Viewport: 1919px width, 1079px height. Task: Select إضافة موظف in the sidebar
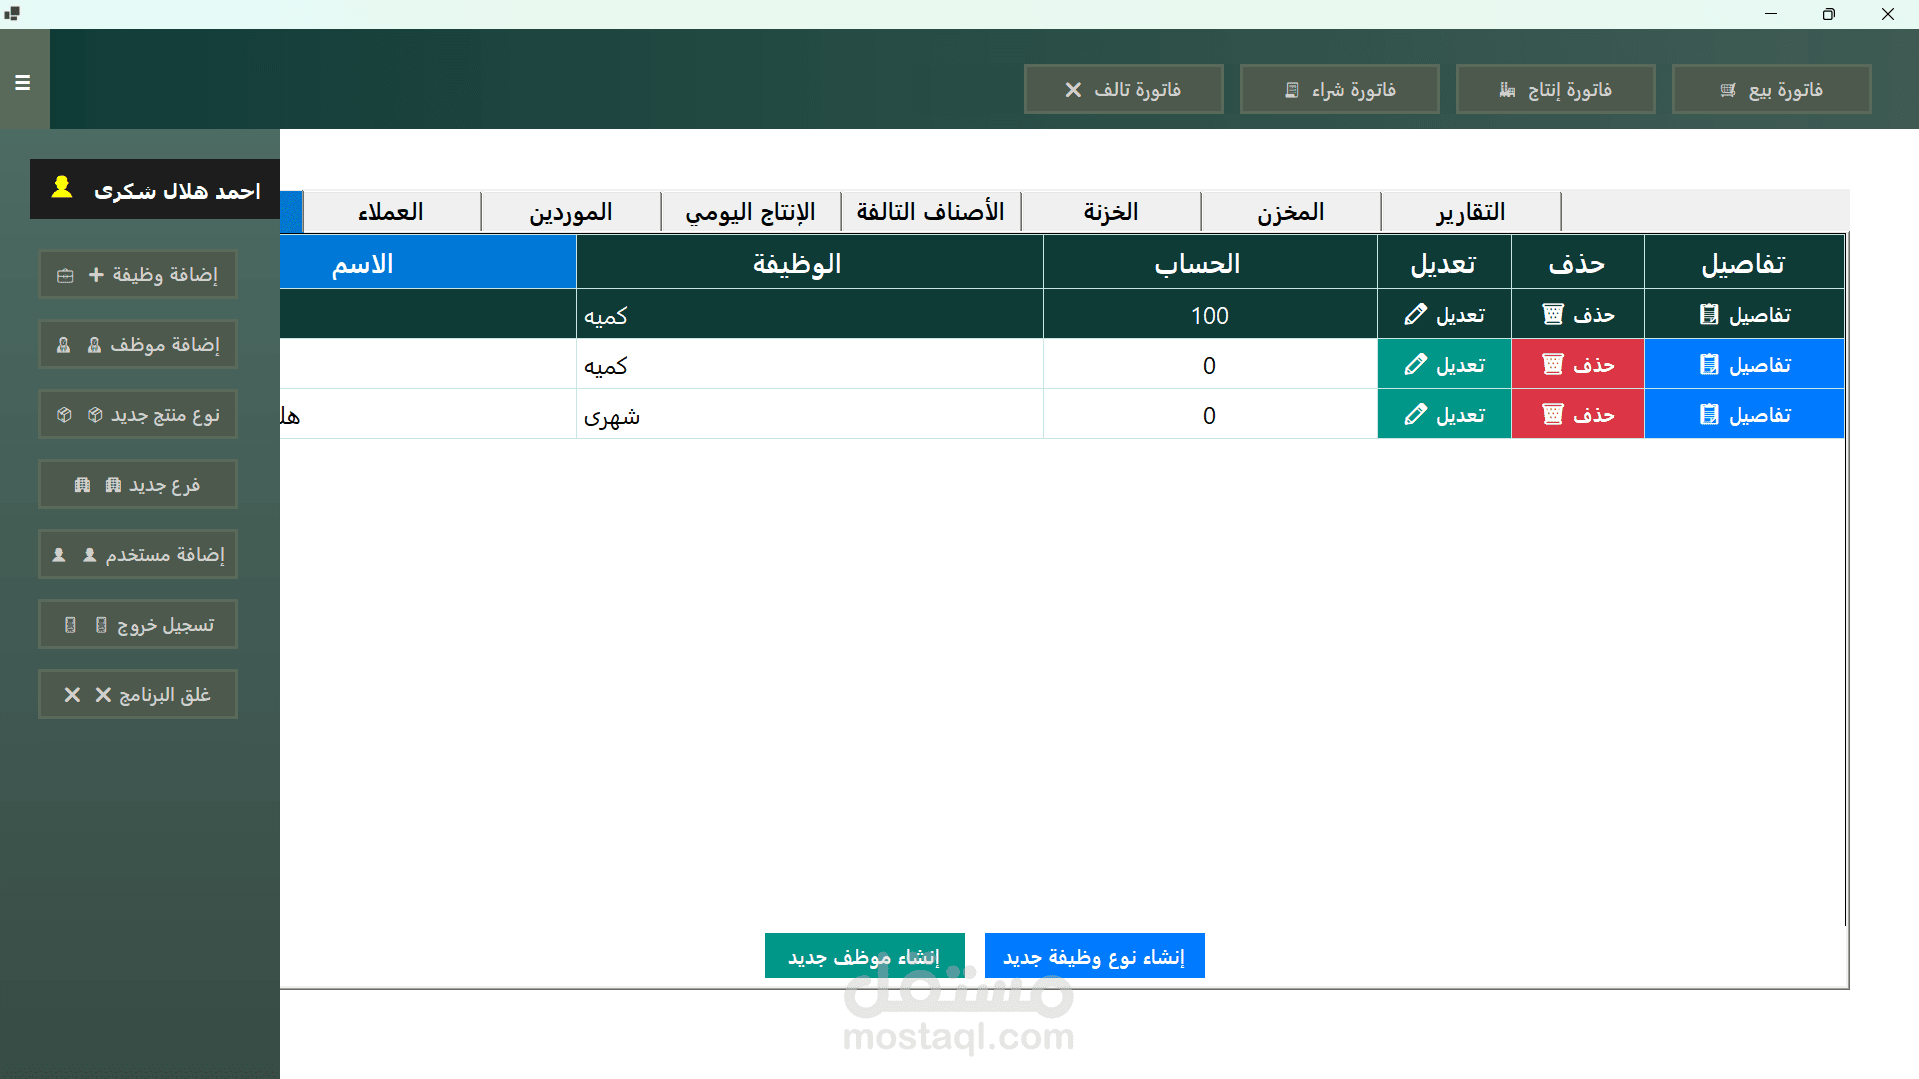click(137, 344)
